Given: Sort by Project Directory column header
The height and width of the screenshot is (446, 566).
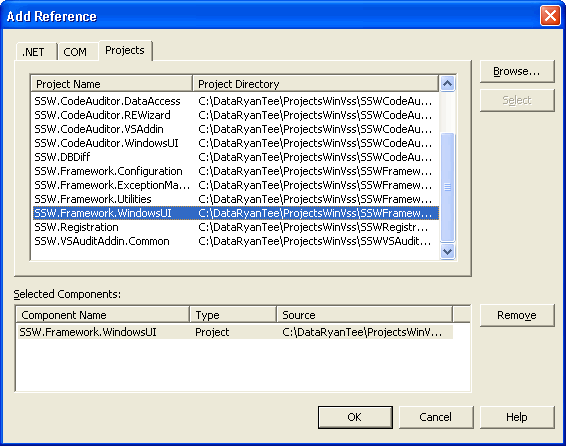Looking at the screenshot, I should pyautogui.click(x=316, y=84).
